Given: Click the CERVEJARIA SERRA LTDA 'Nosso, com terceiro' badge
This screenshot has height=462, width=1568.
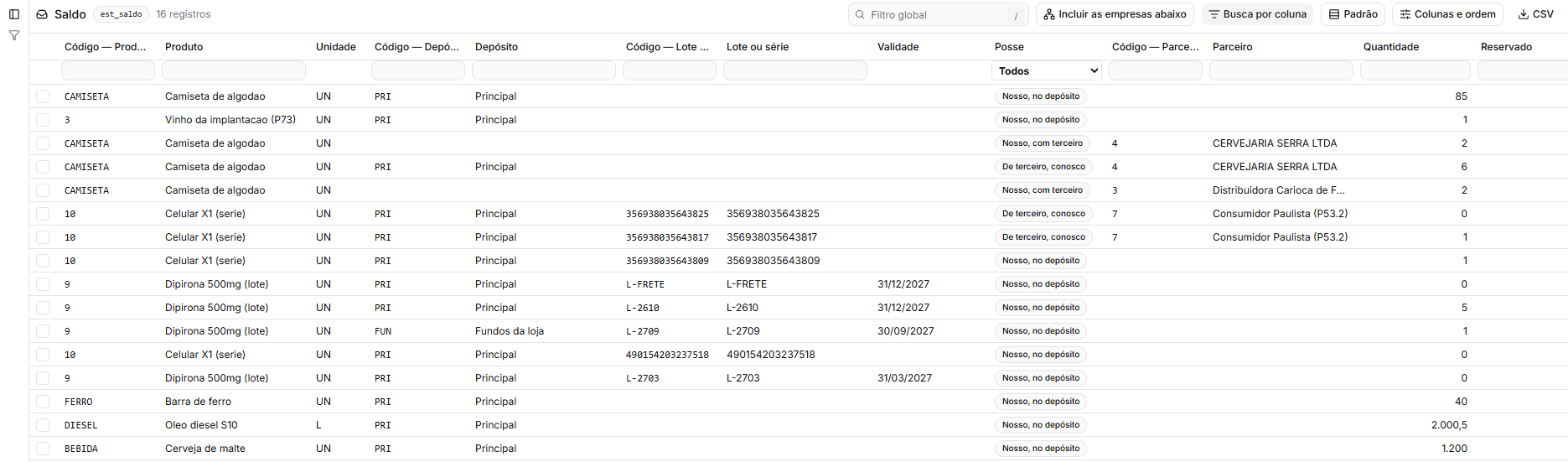Looking at the screenshot, I should (x=1042, y=143).
